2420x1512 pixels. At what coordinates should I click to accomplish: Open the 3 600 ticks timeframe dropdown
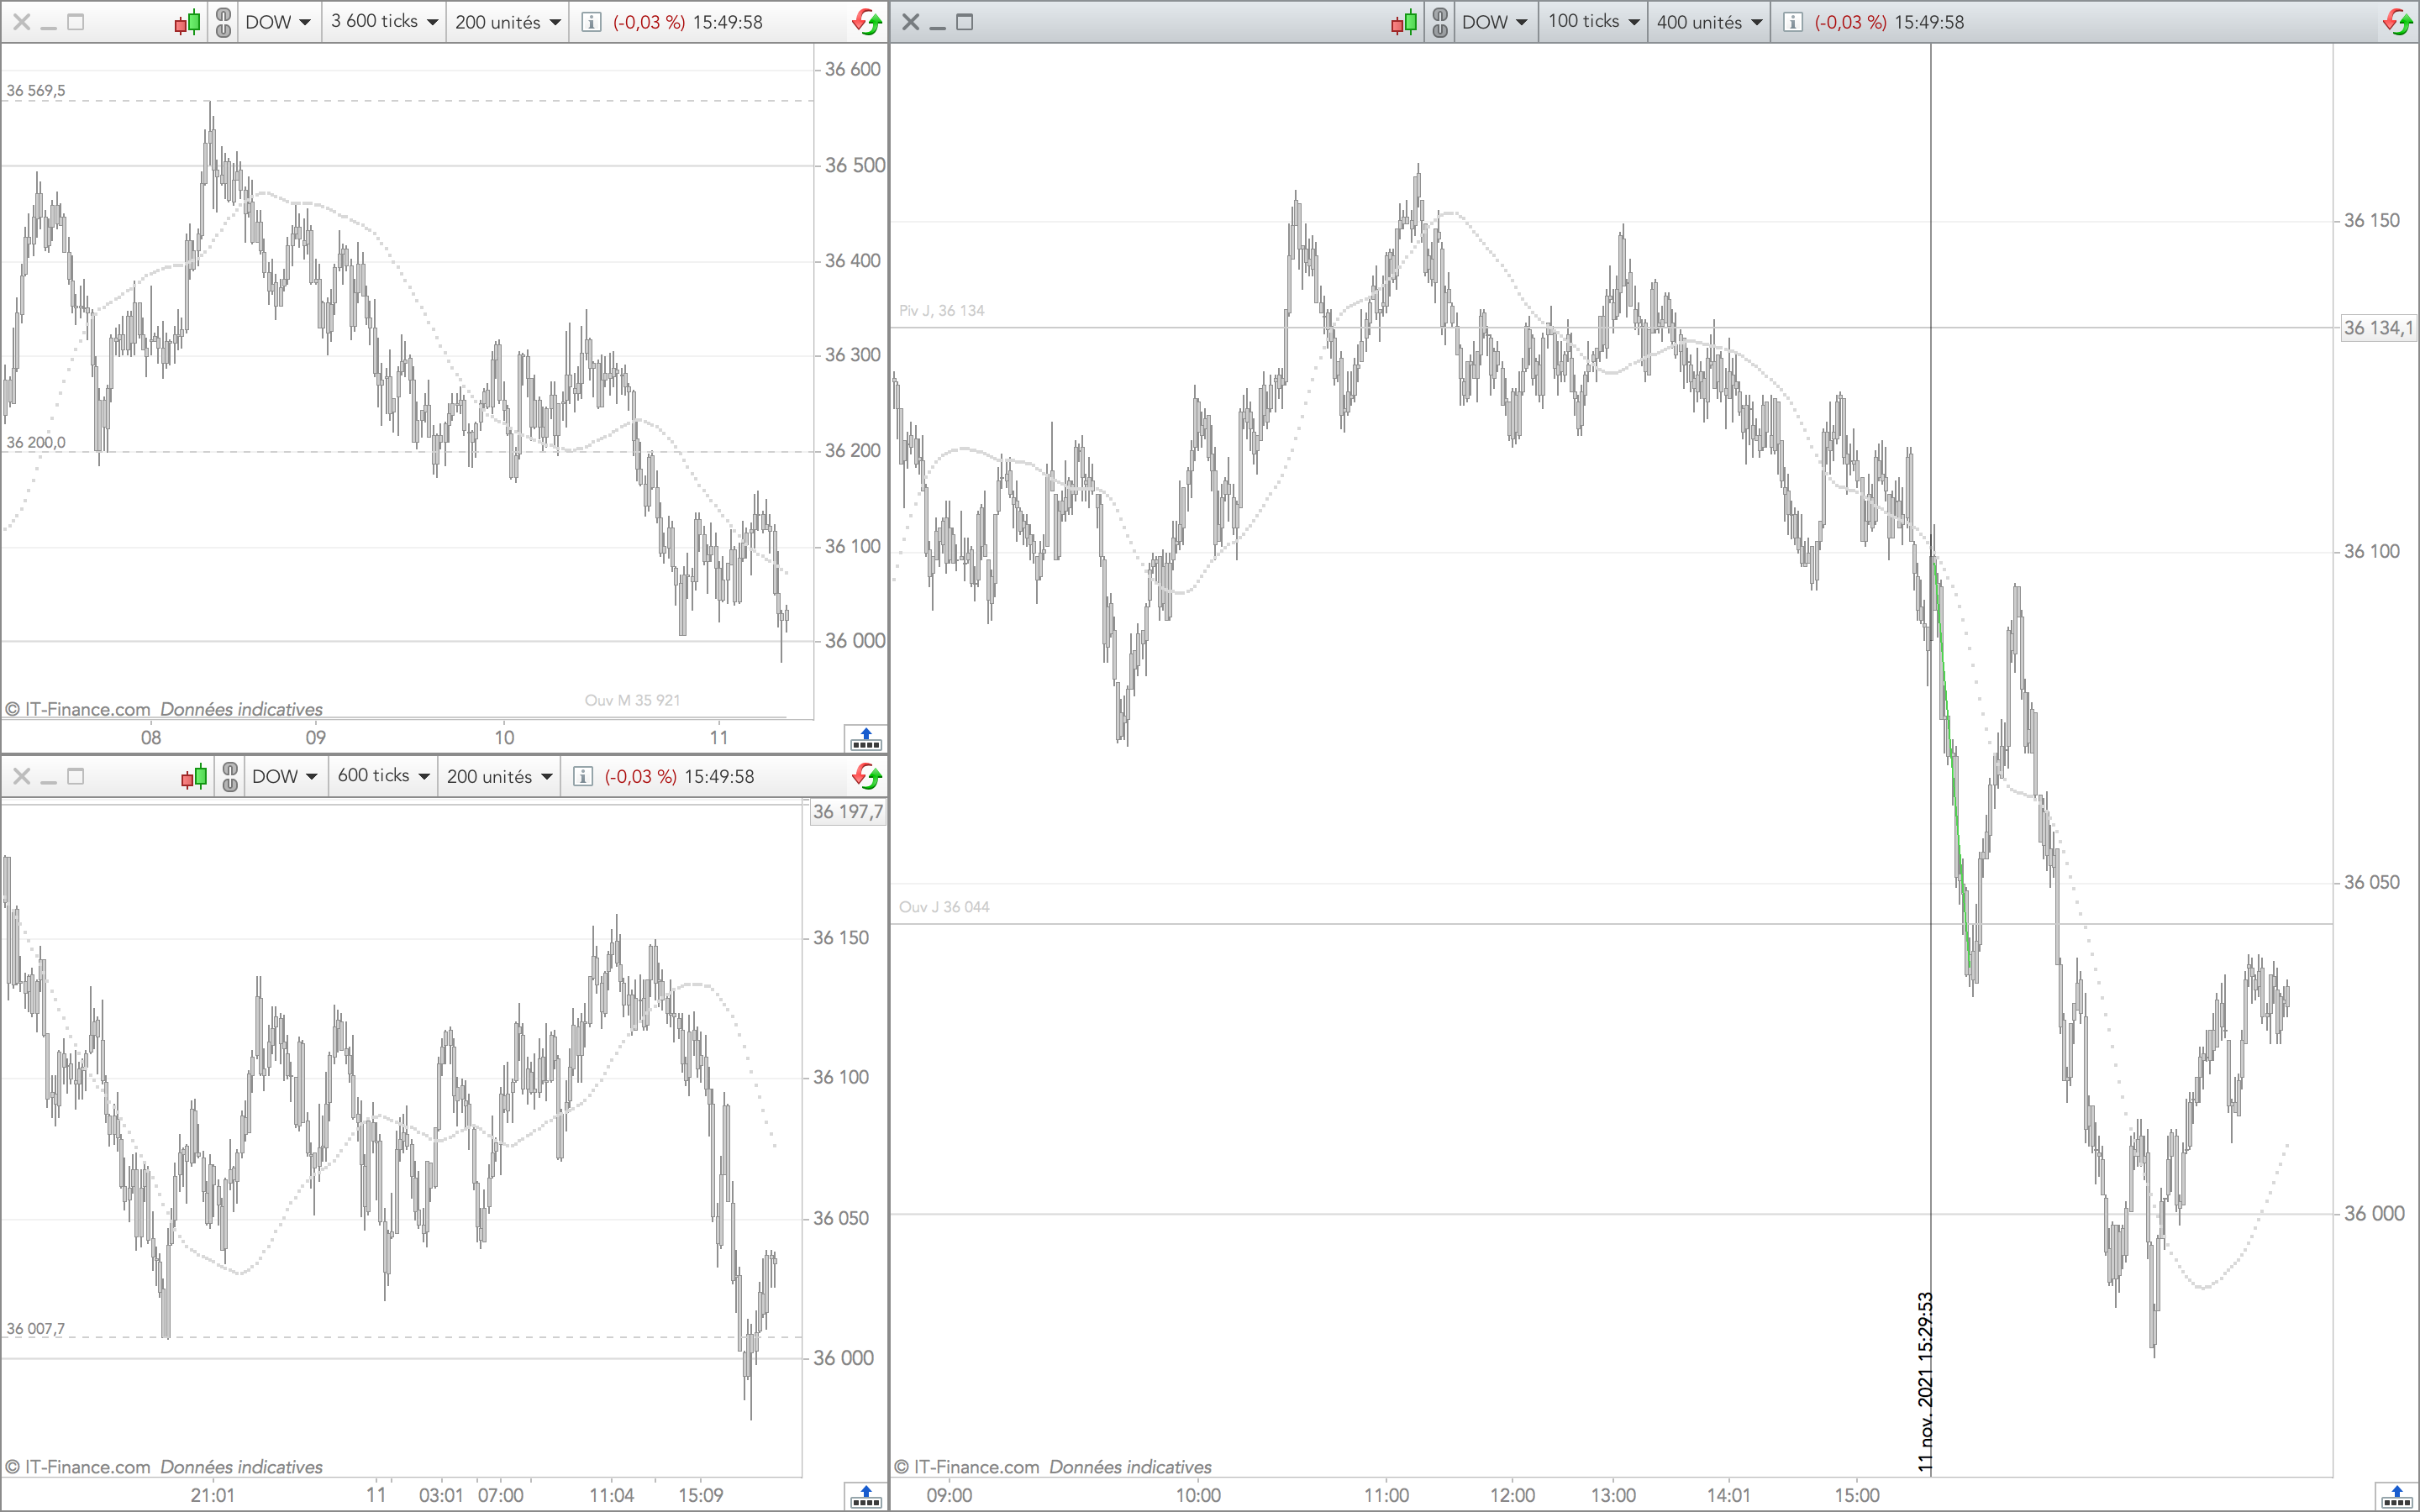click(x=384, y=22)
